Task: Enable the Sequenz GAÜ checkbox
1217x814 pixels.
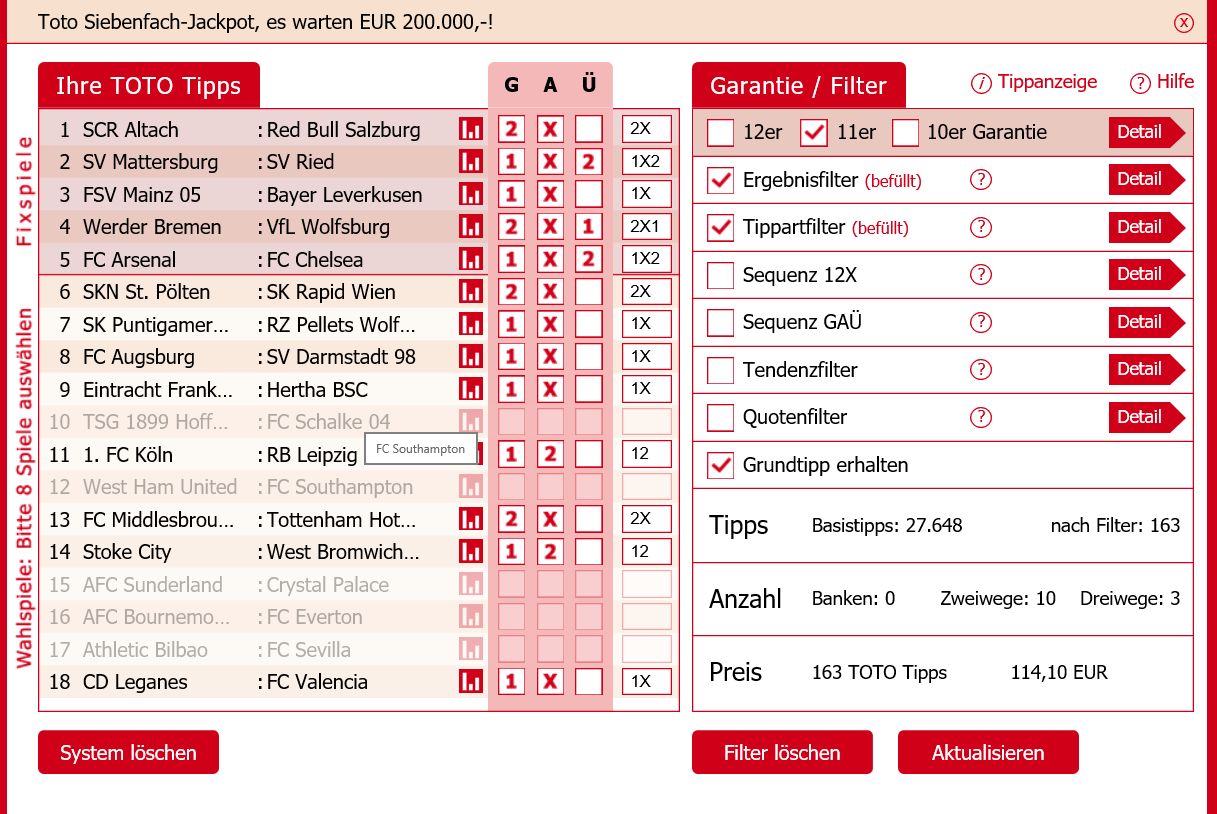Action: (x=720, y=322)
